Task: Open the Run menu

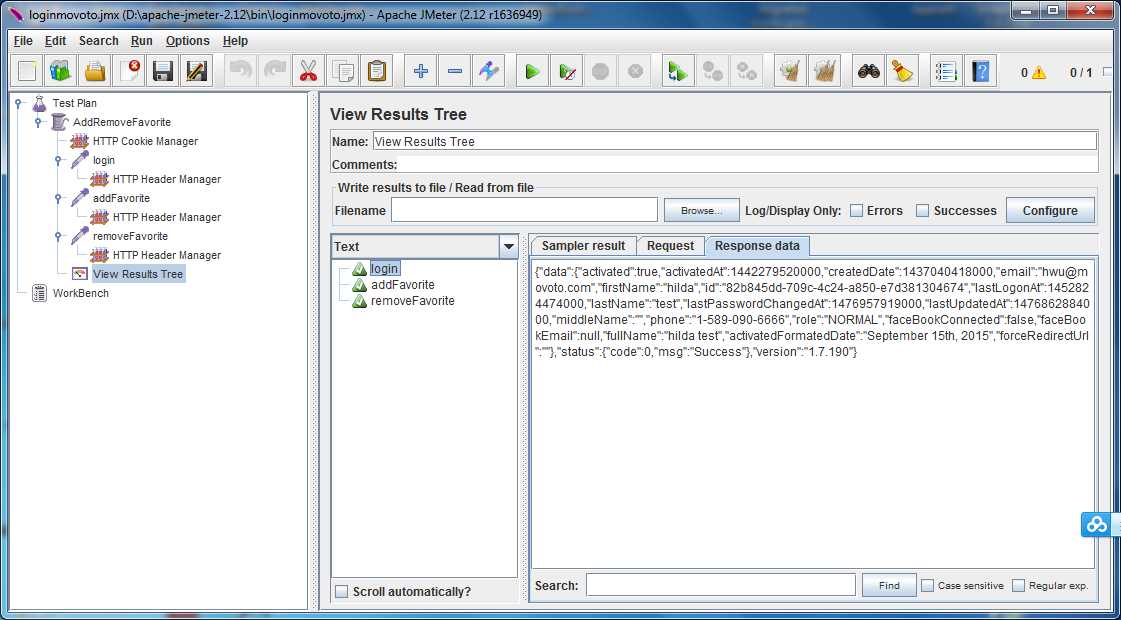Action: (x=142, y=41)
